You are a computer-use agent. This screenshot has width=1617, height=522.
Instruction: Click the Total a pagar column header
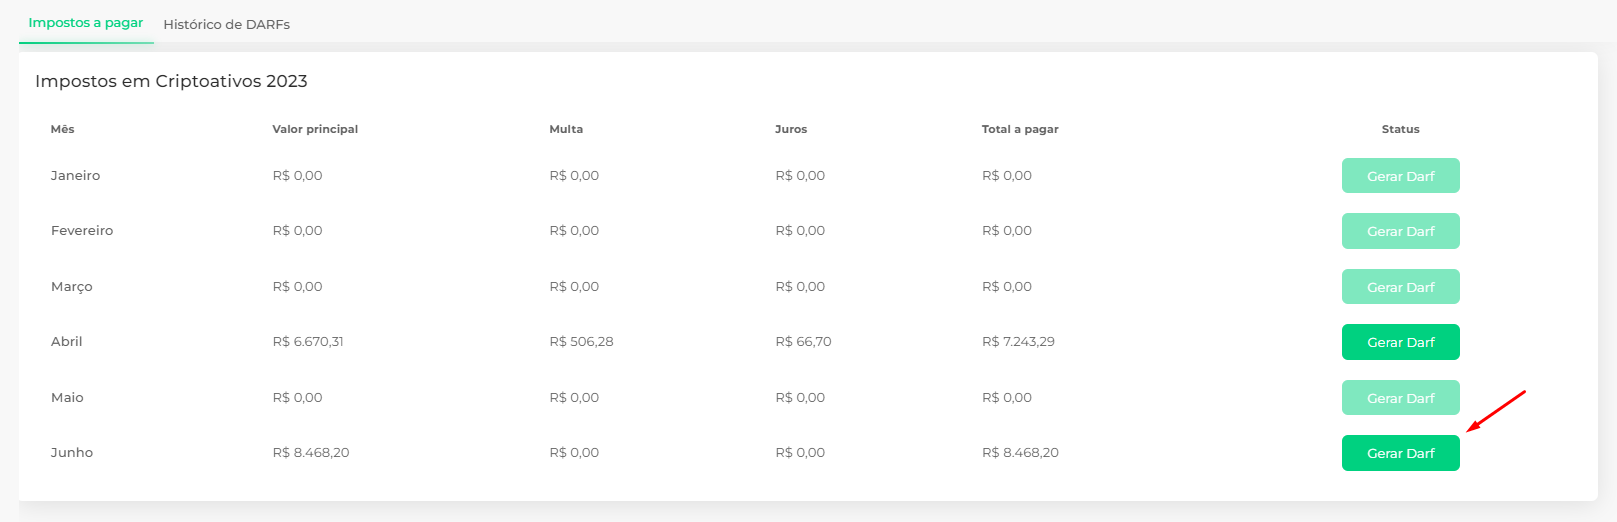(x=1020, y=129)
